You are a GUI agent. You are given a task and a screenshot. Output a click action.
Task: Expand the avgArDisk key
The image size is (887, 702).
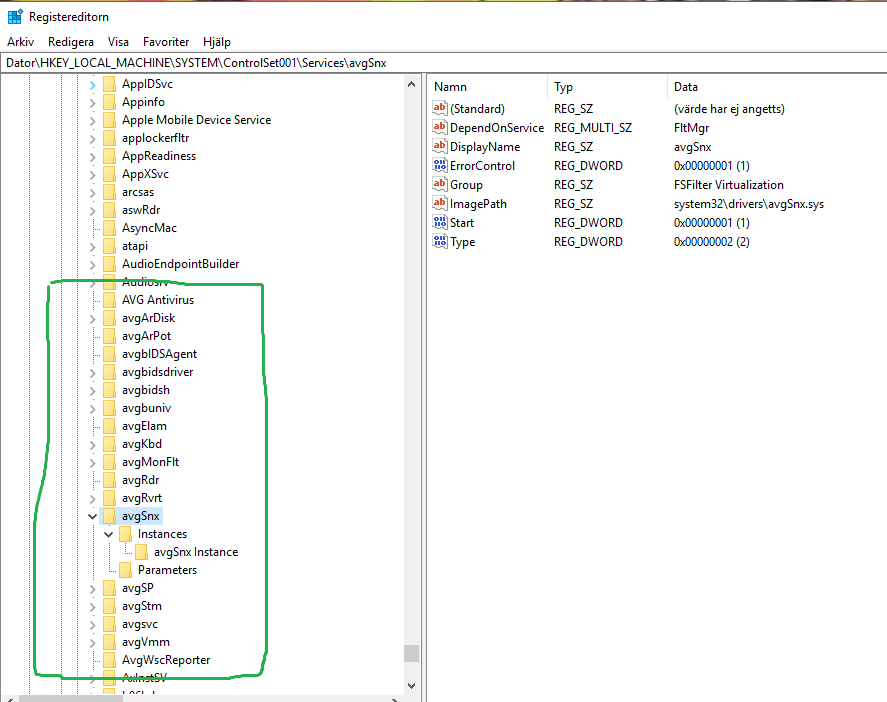pyautogui.click(x=92, y=319)
